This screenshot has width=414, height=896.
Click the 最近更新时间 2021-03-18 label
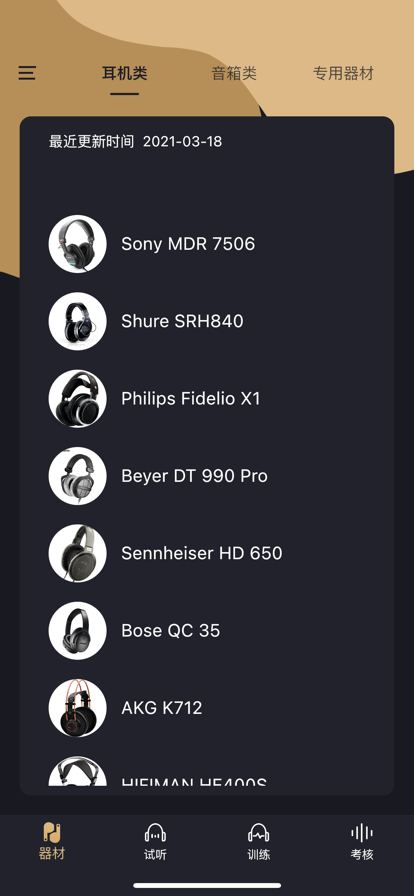coord(136,142)
